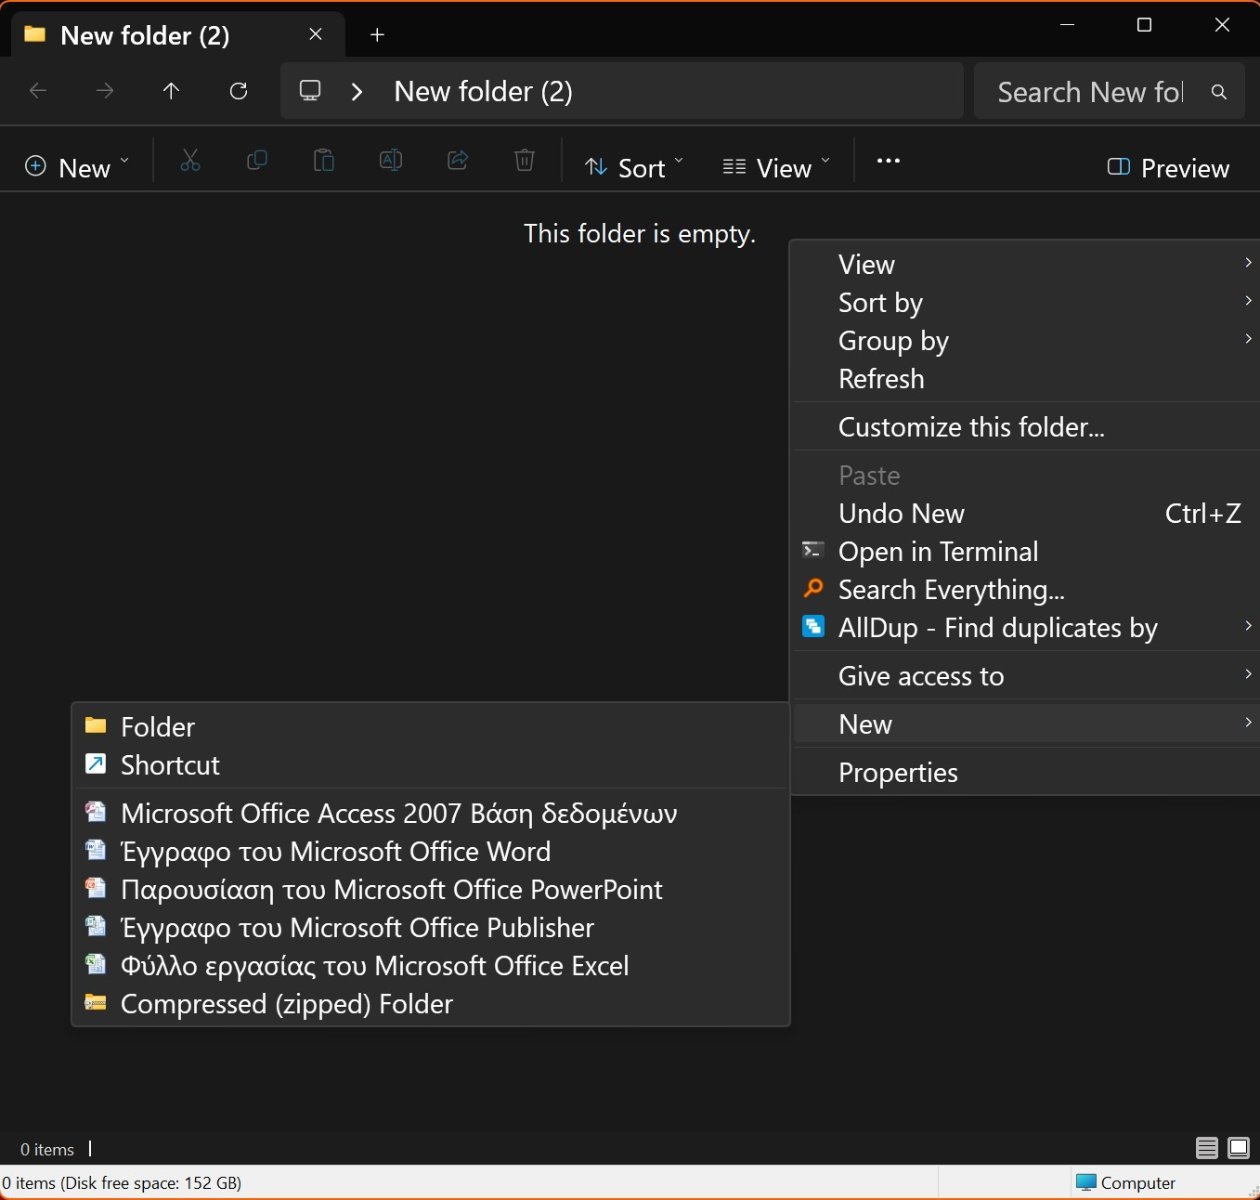Click the Shortcut arrow icon in submenu
The width and height of the screenshot is (1260, 1200).
pos(96,764)
